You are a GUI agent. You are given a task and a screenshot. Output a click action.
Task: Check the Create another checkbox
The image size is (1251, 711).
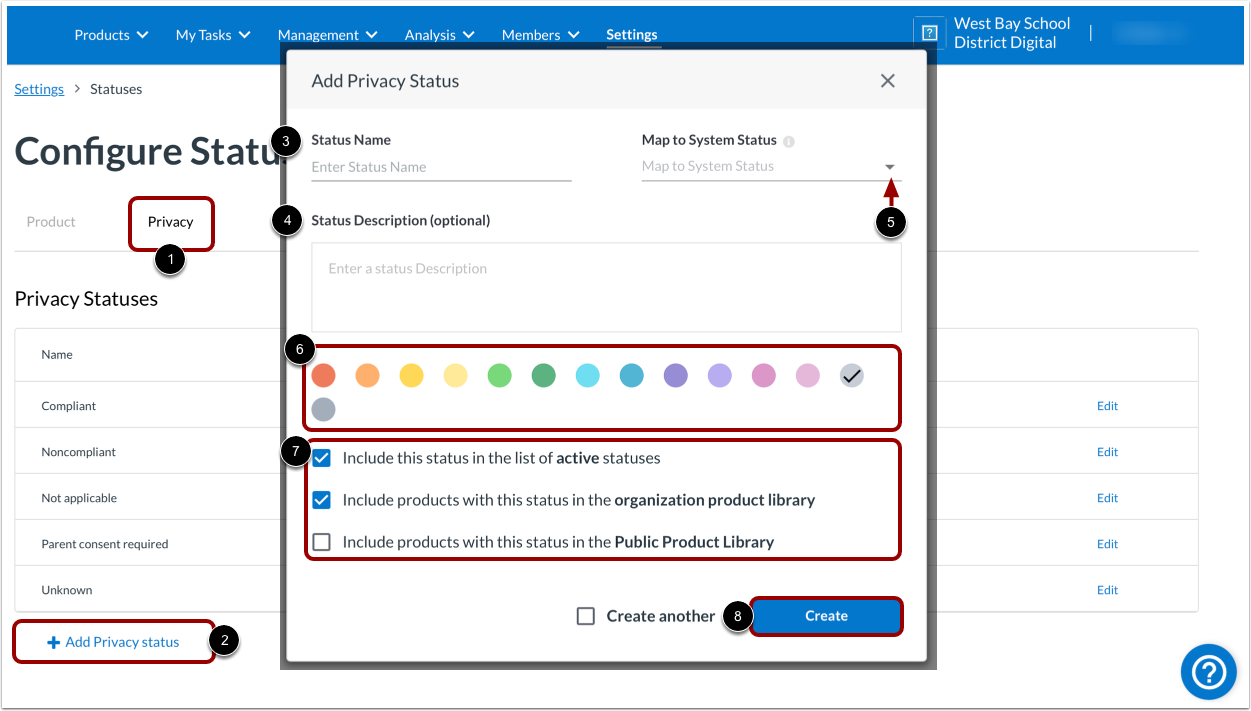pos(585,616)
